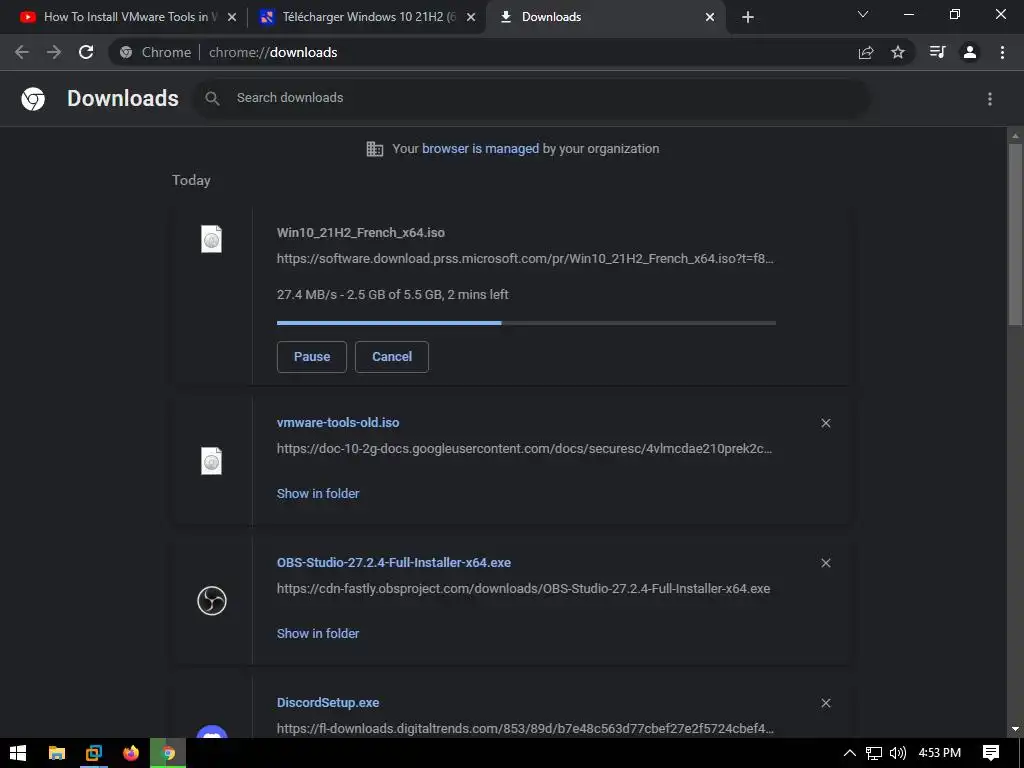Remove vmware-tools-old.iso from the list
This screenshot has width=1024, height=768.
coord(825,423)
